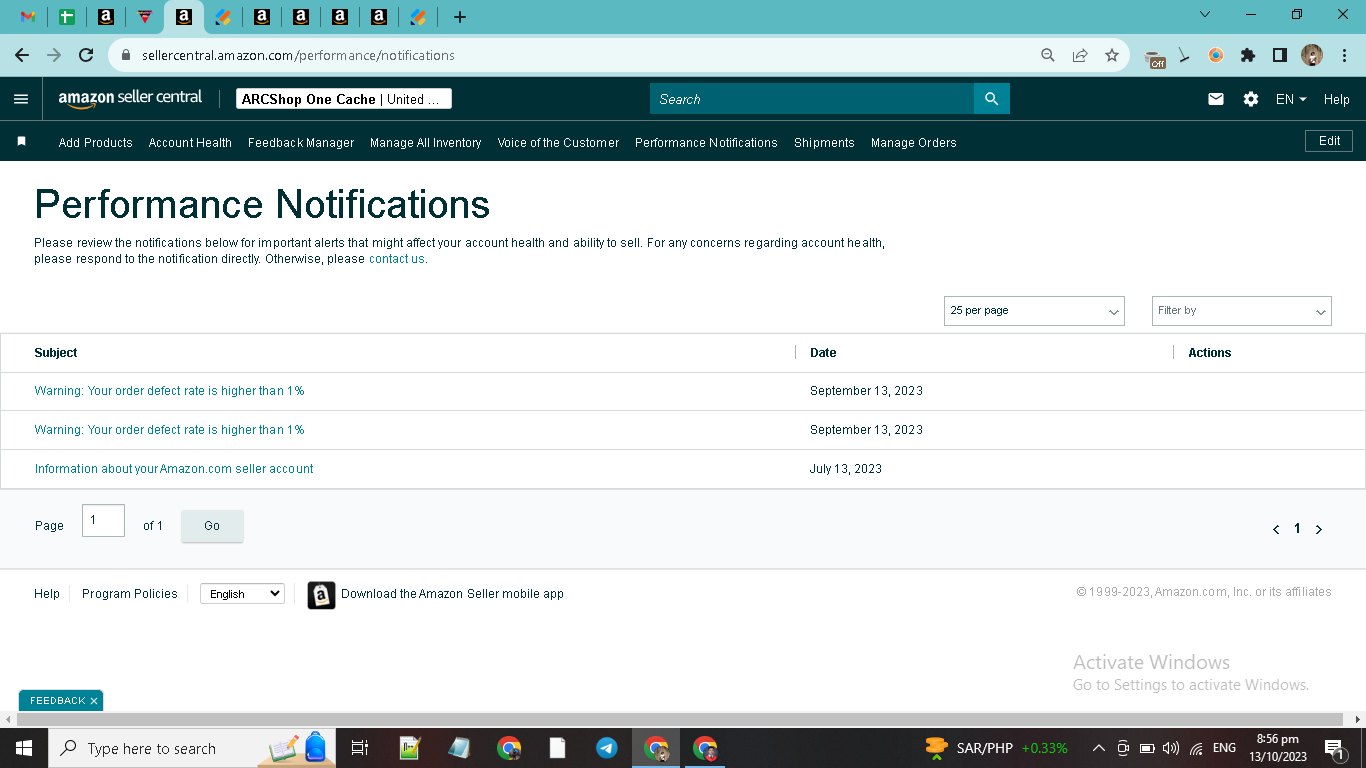
Task: Open Telegram from the taskbar
Action: pyautogui.click(x=607, y=748)
